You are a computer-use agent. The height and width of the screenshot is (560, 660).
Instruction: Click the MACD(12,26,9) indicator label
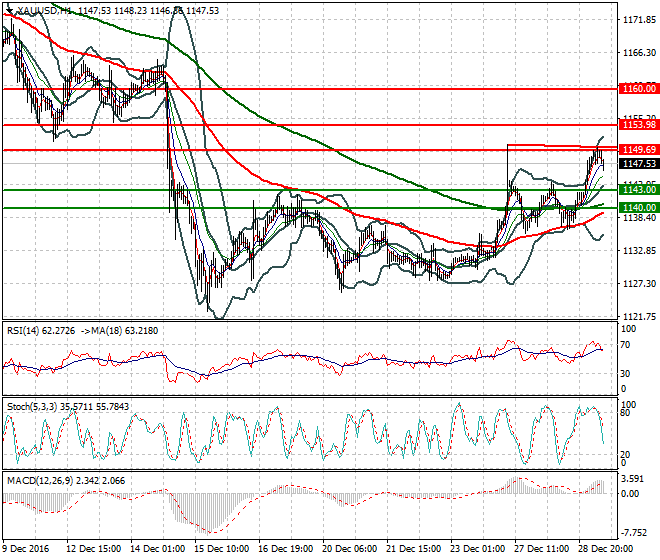[x=40, y=481]
